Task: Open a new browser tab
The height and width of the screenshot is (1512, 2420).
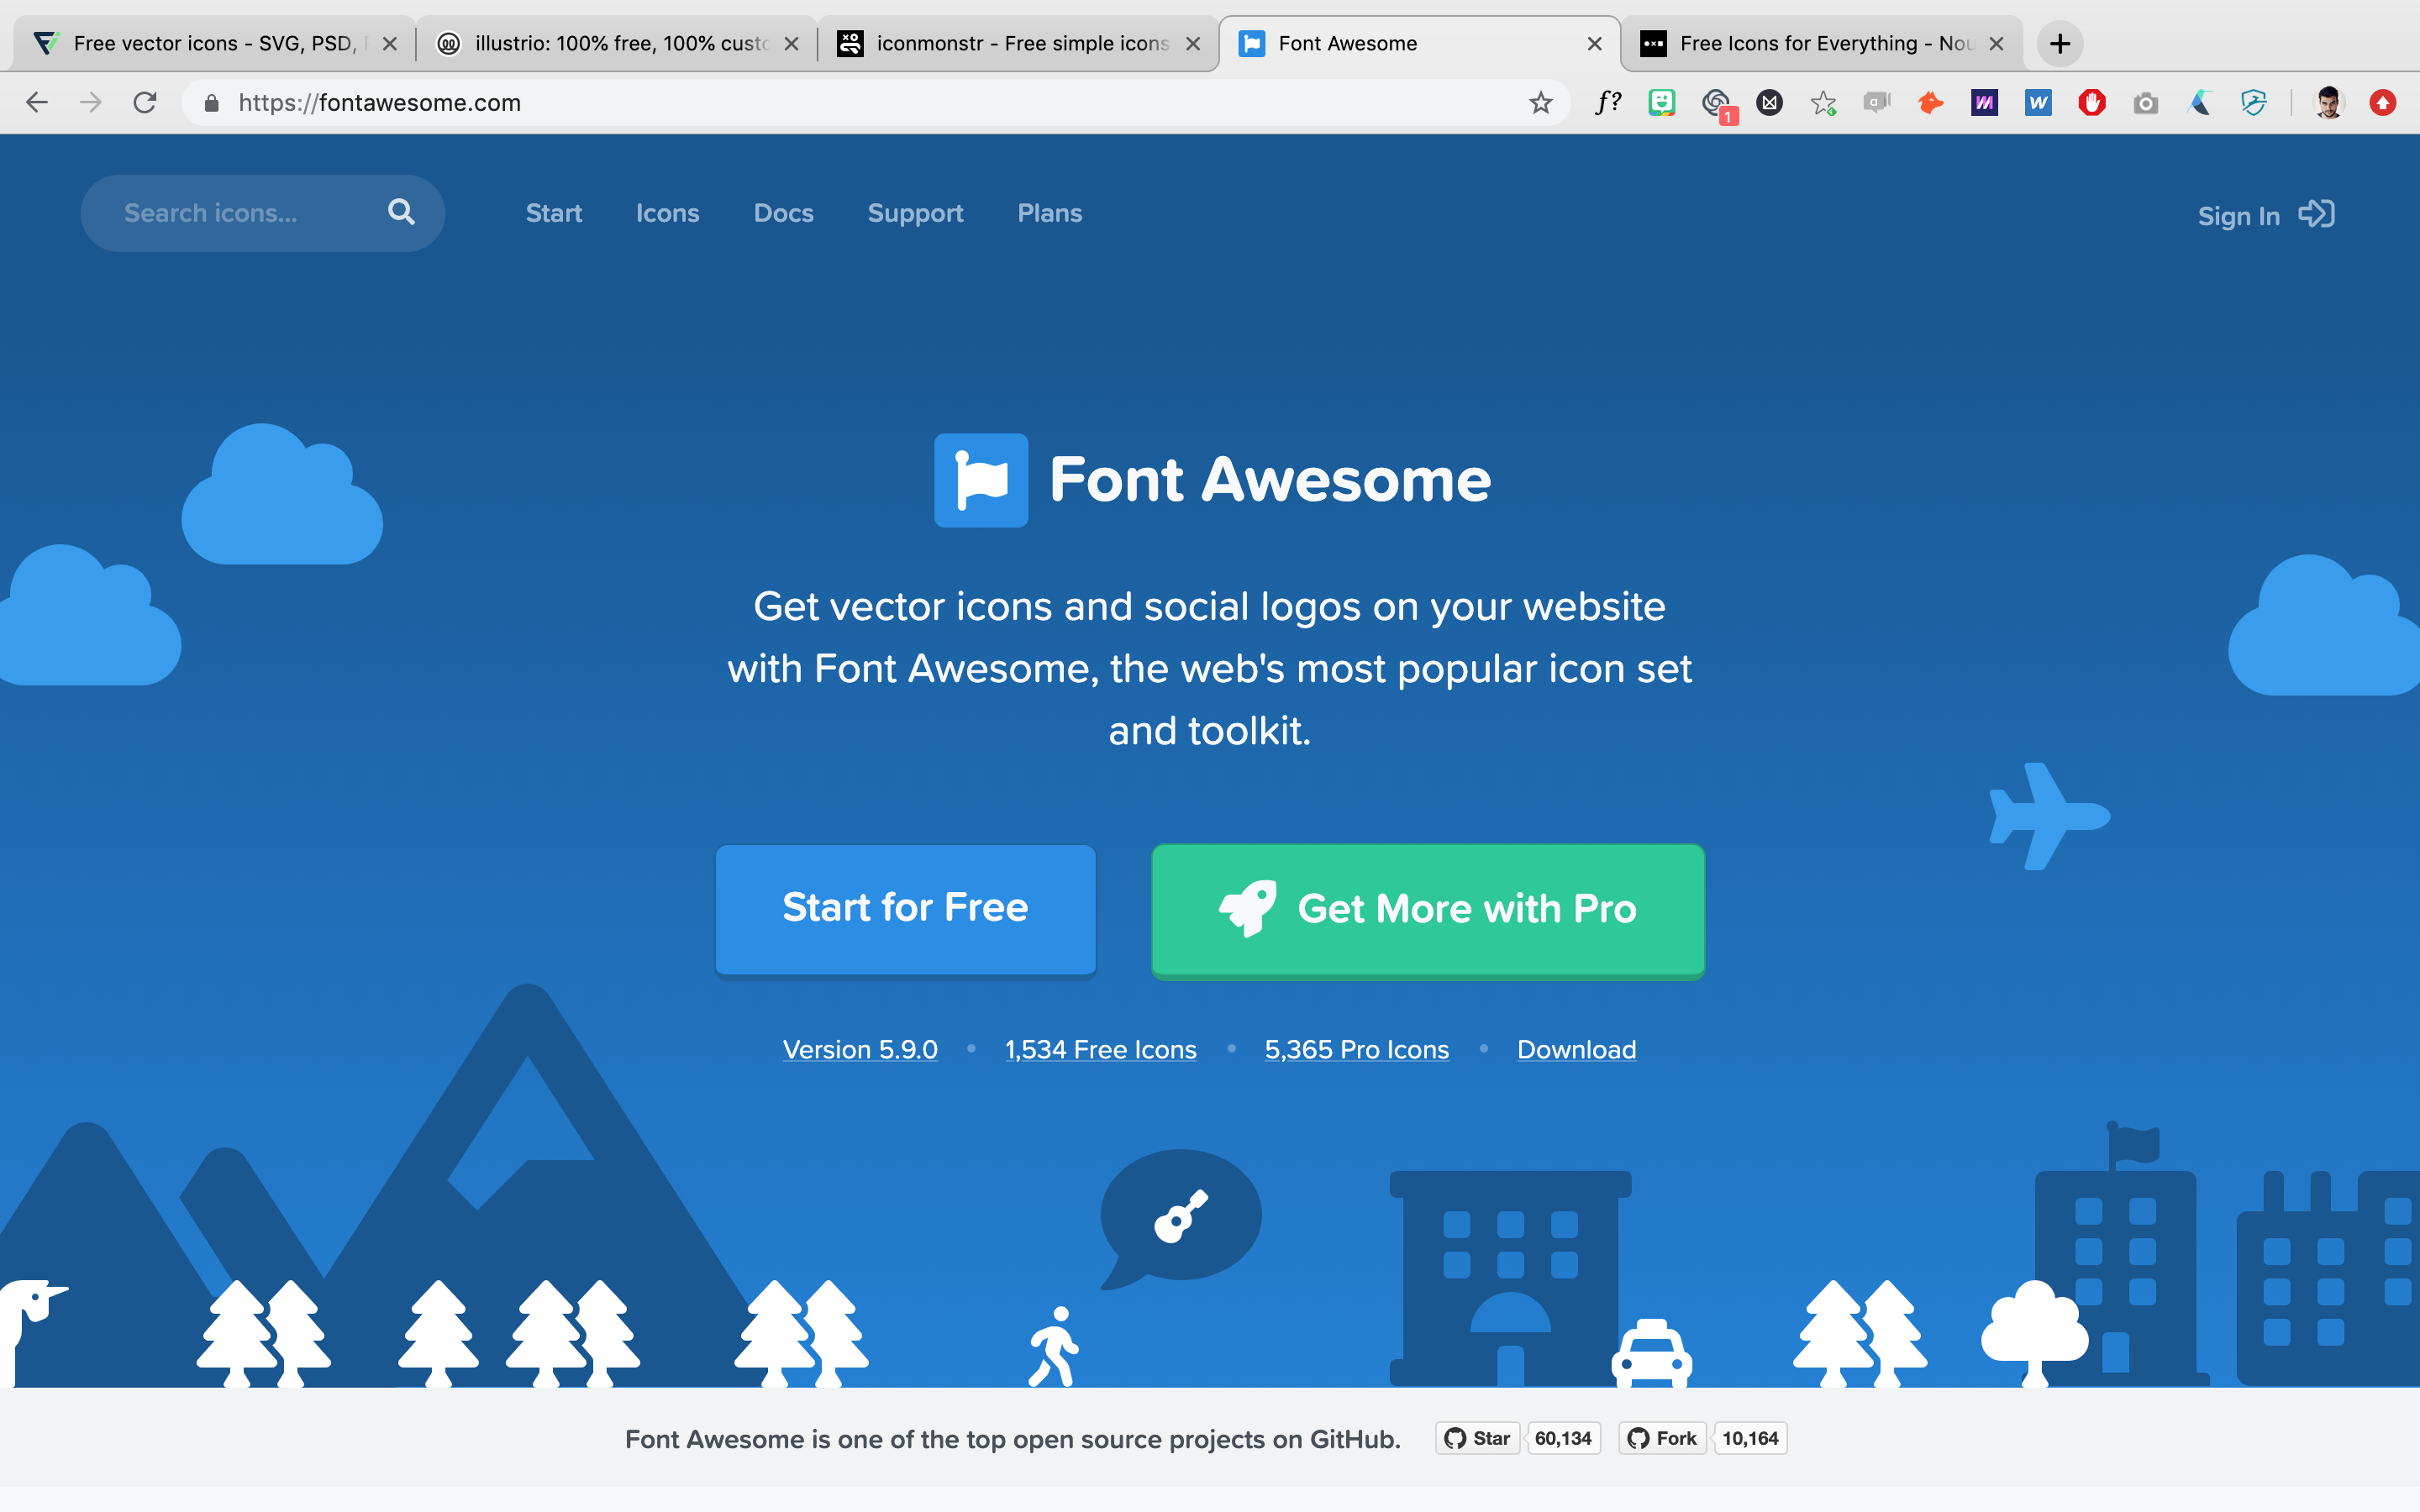Action: (2059, 44)
